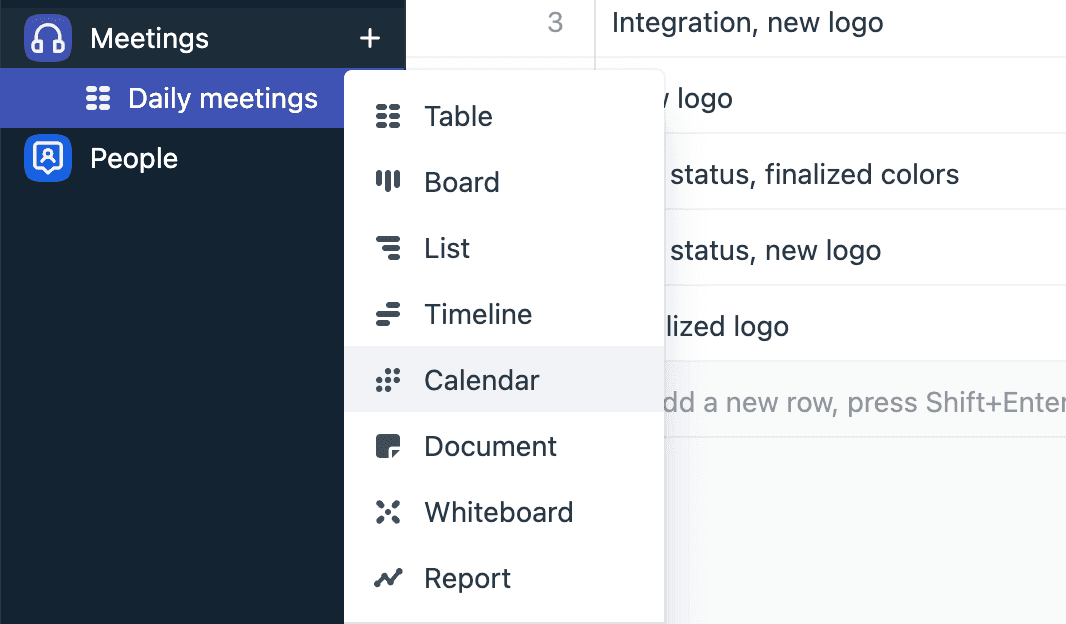1066x624 pixels.
Task: Click the Calendar view icon
Action: [x=389, y=380]
